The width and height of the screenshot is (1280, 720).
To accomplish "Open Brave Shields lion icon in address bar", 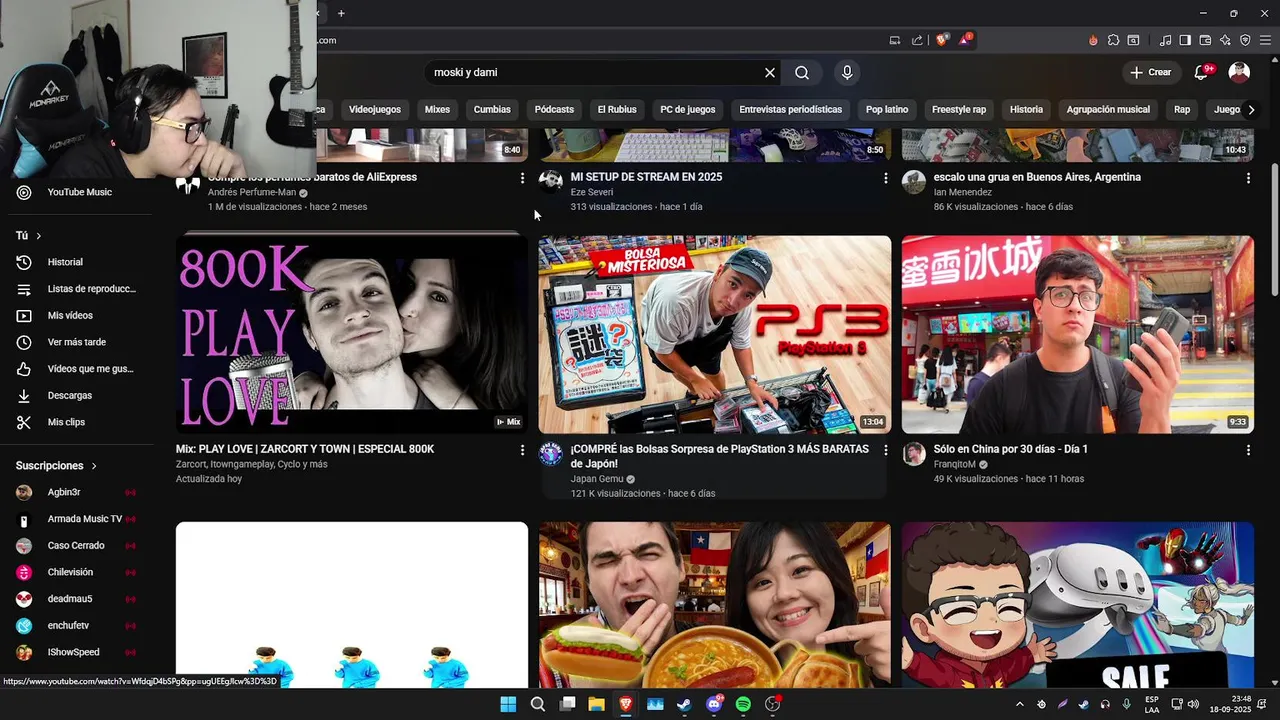I will (942, 40).
